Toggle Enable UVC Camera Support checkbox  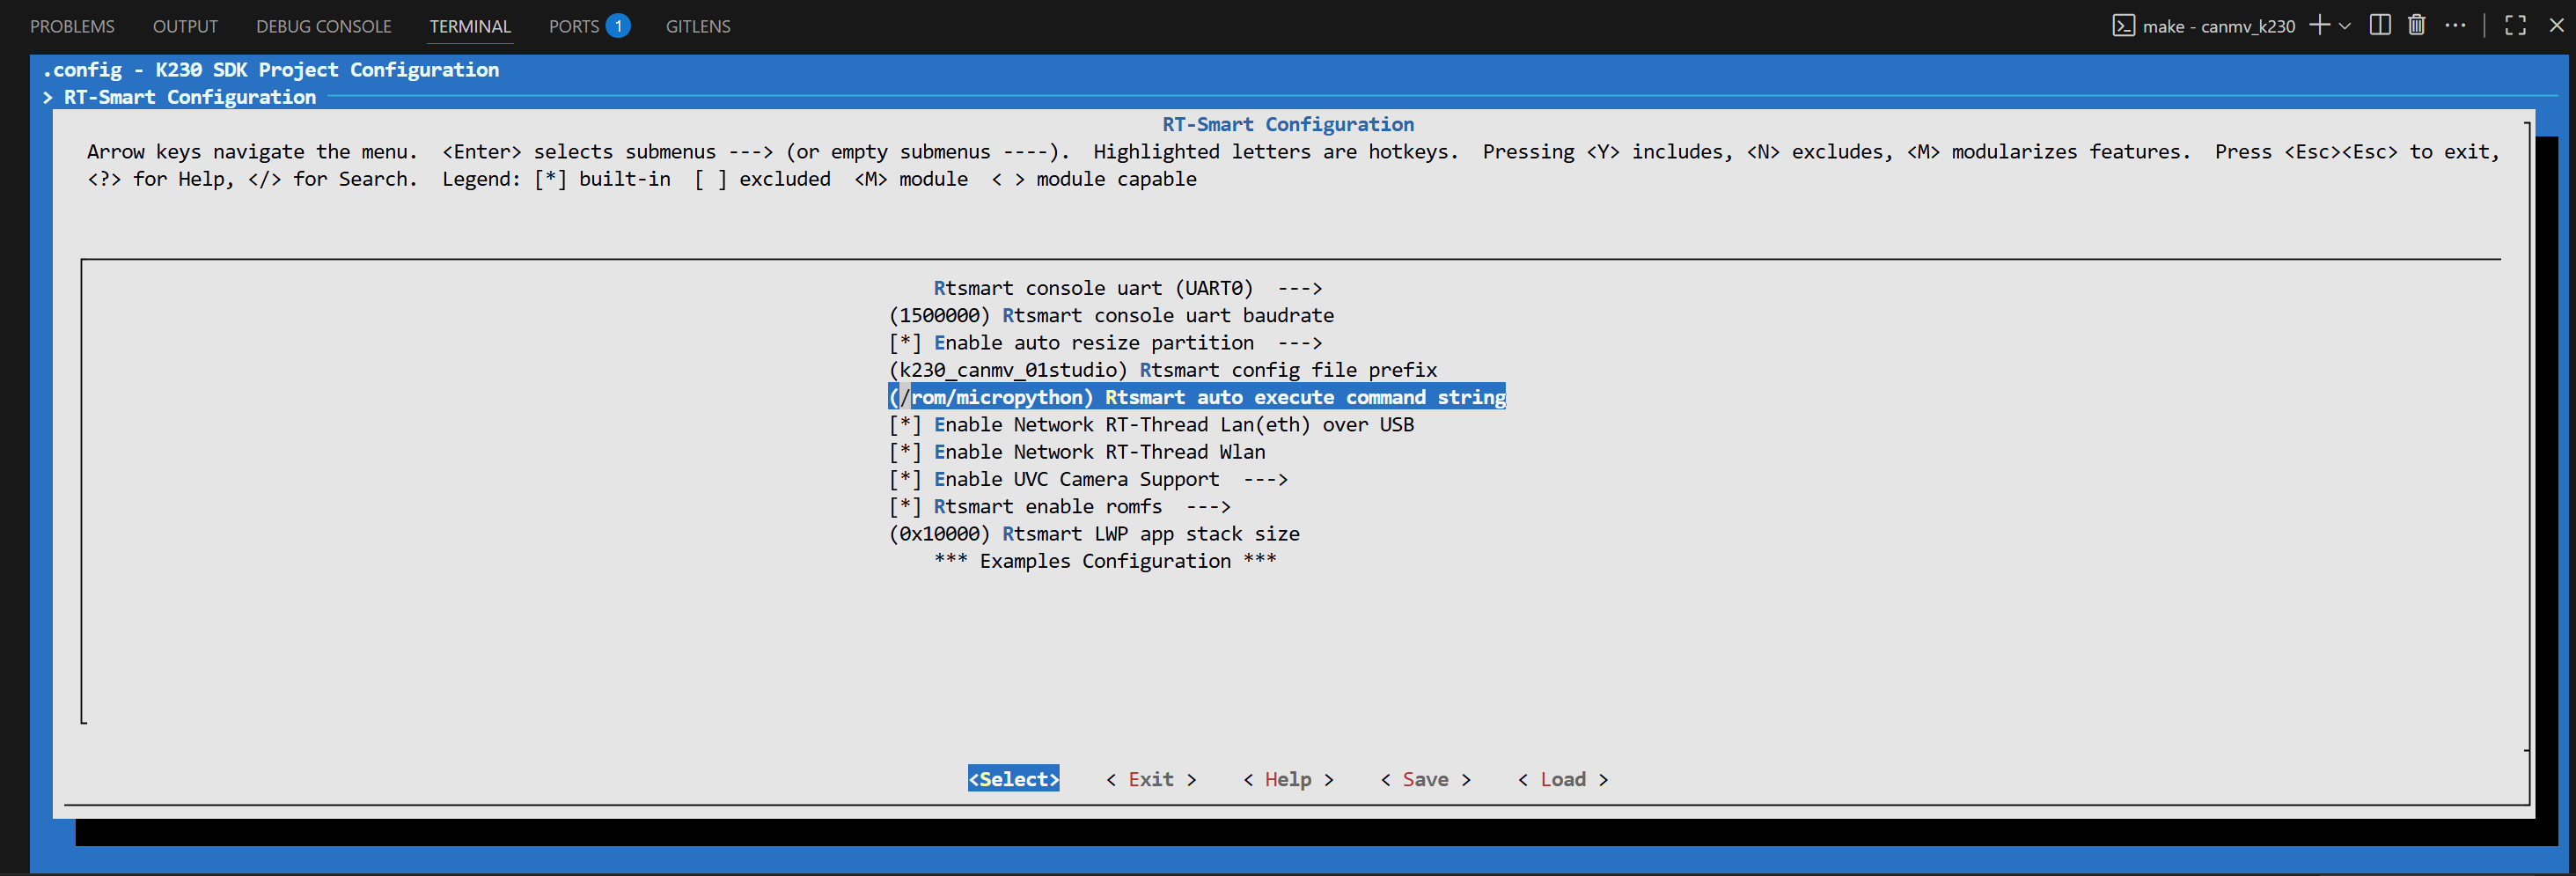tap(905, 479)
